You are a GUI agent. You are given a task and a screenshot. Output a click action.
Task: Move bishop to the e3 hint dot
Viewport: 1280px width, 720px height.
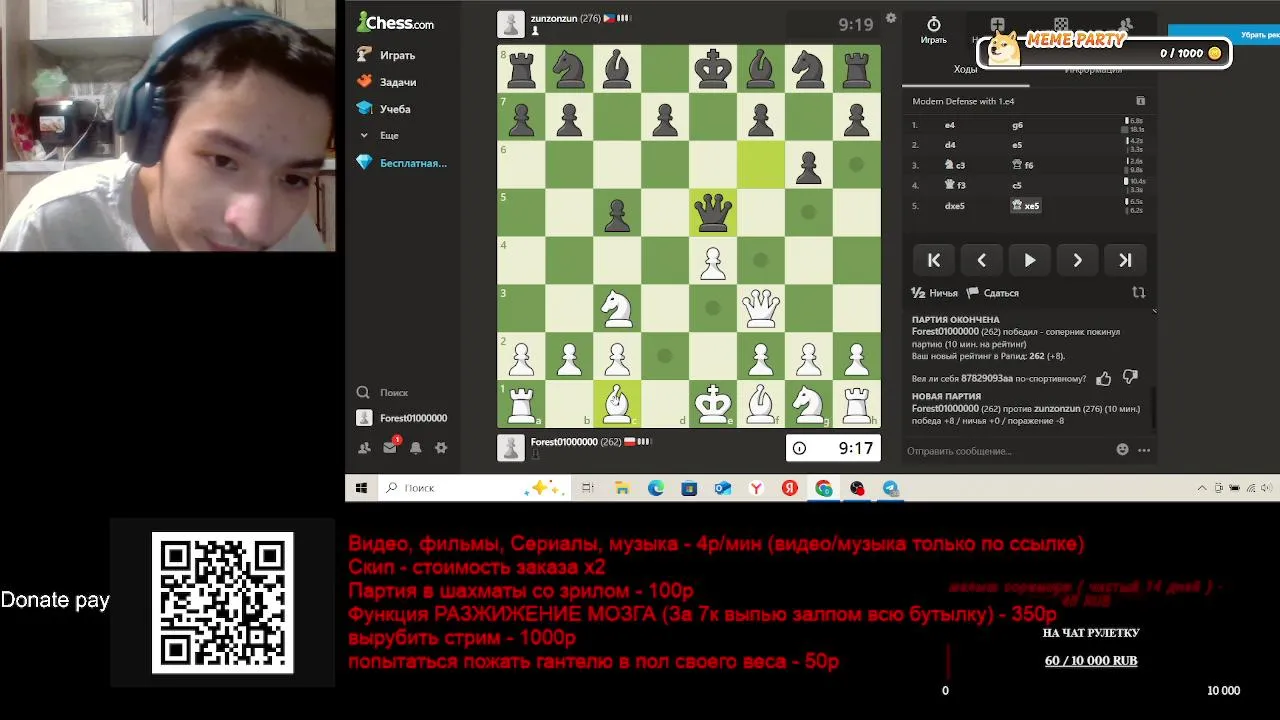[713, 308]
